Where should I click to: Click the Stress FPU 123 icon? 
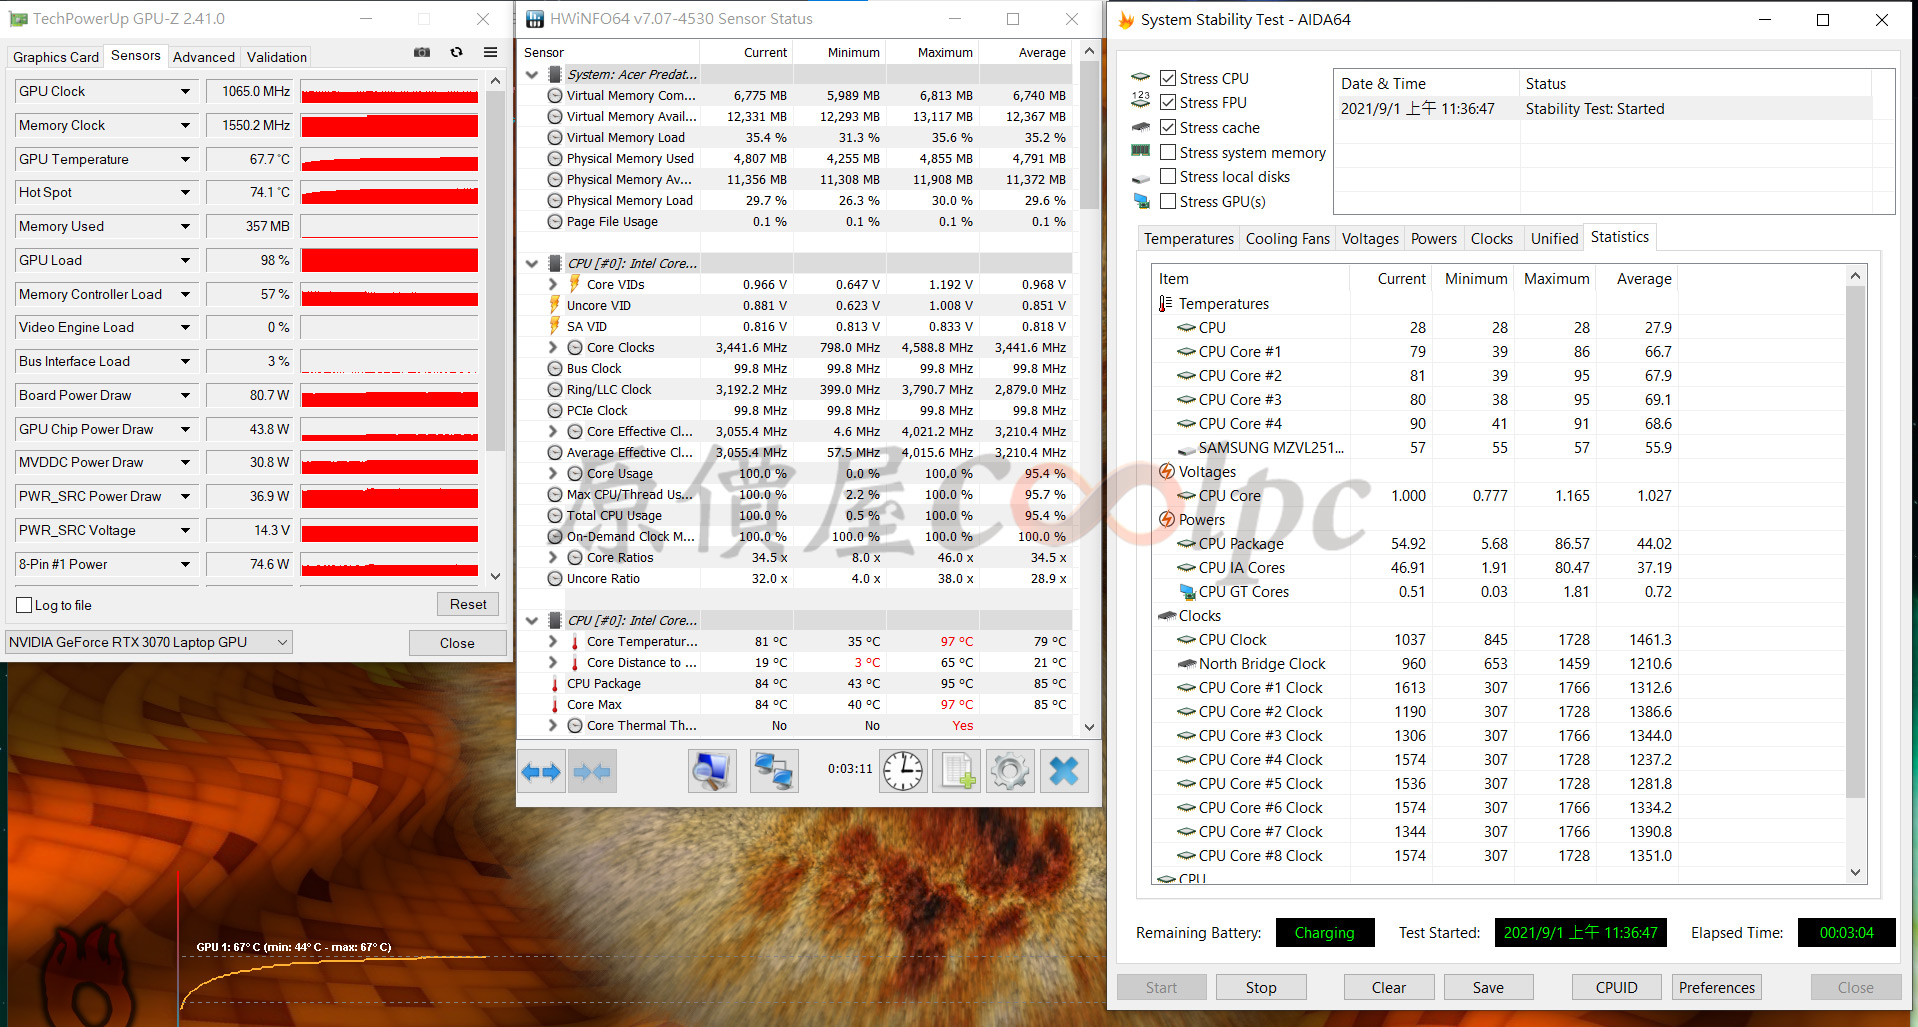pos(1141,99)
